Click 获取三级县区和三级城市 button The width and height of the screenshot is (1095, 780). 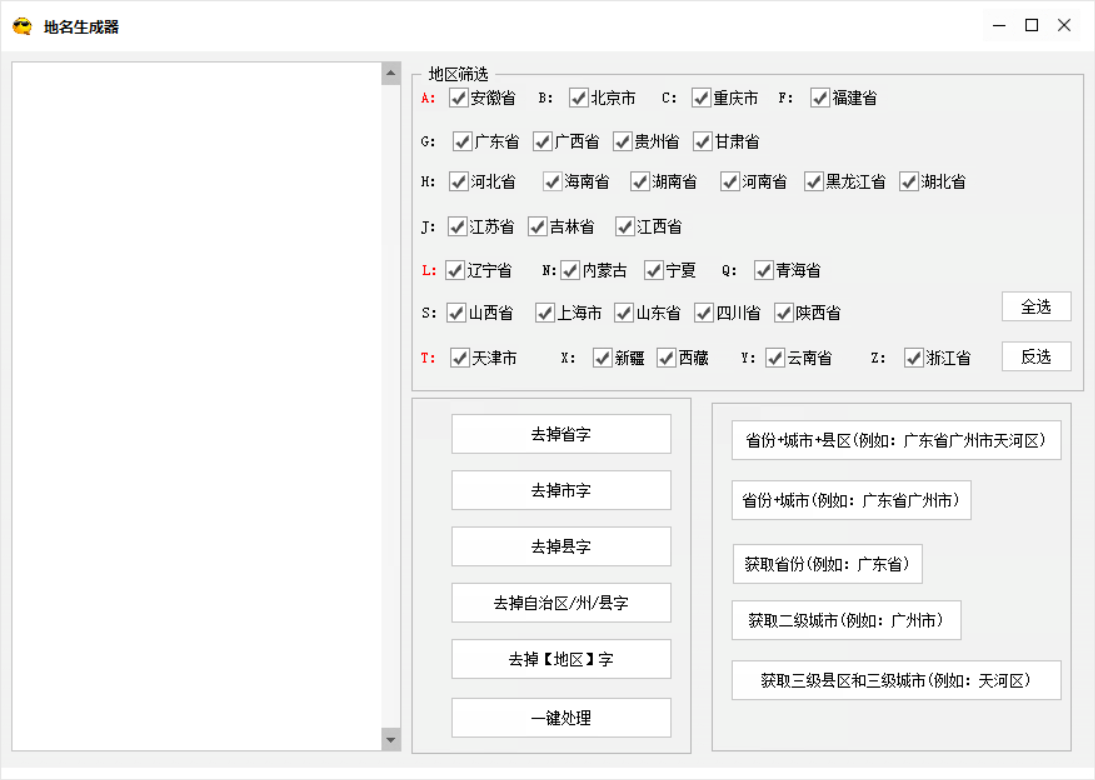[x=896, y=680]
